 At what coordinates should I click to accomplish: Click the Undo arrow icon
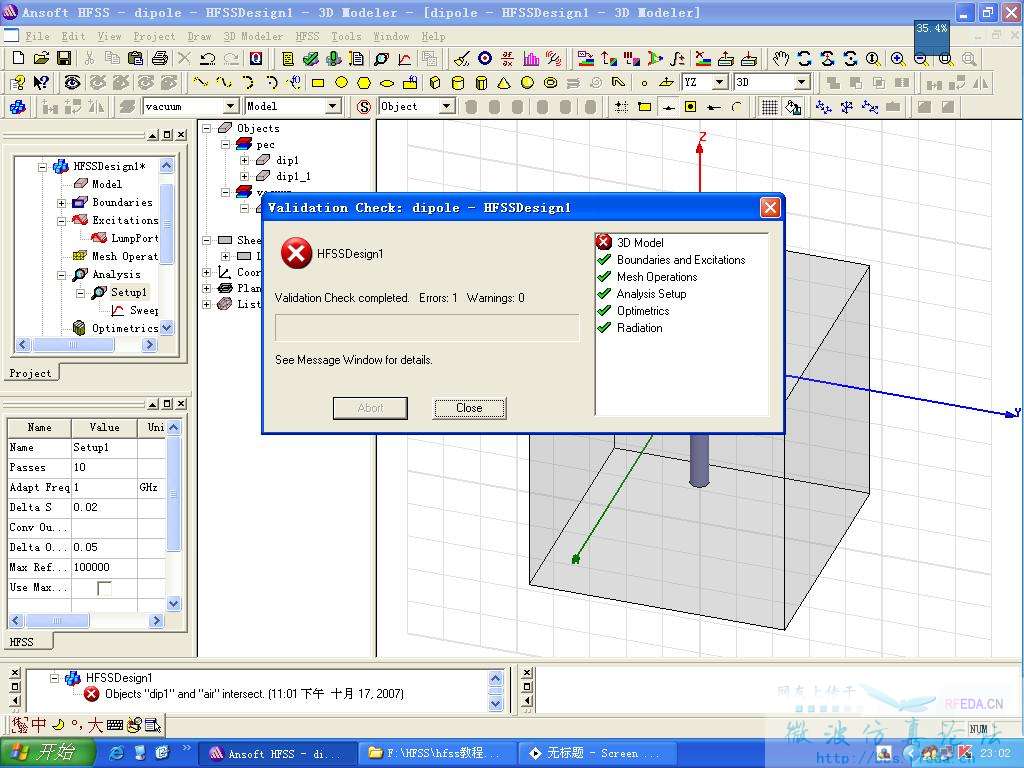(x=208, y=58)
